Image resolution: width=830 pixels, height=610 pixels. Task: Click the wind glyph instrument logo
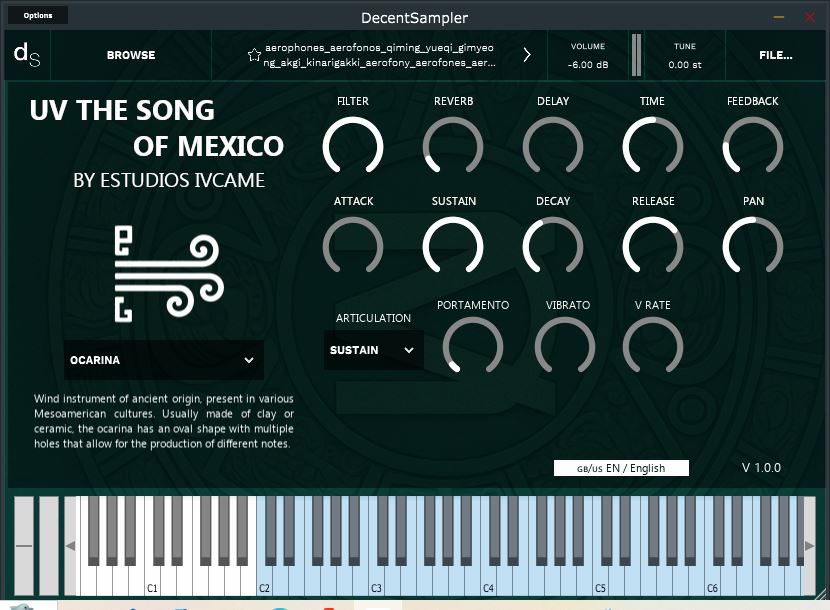[x=169, y=273]
